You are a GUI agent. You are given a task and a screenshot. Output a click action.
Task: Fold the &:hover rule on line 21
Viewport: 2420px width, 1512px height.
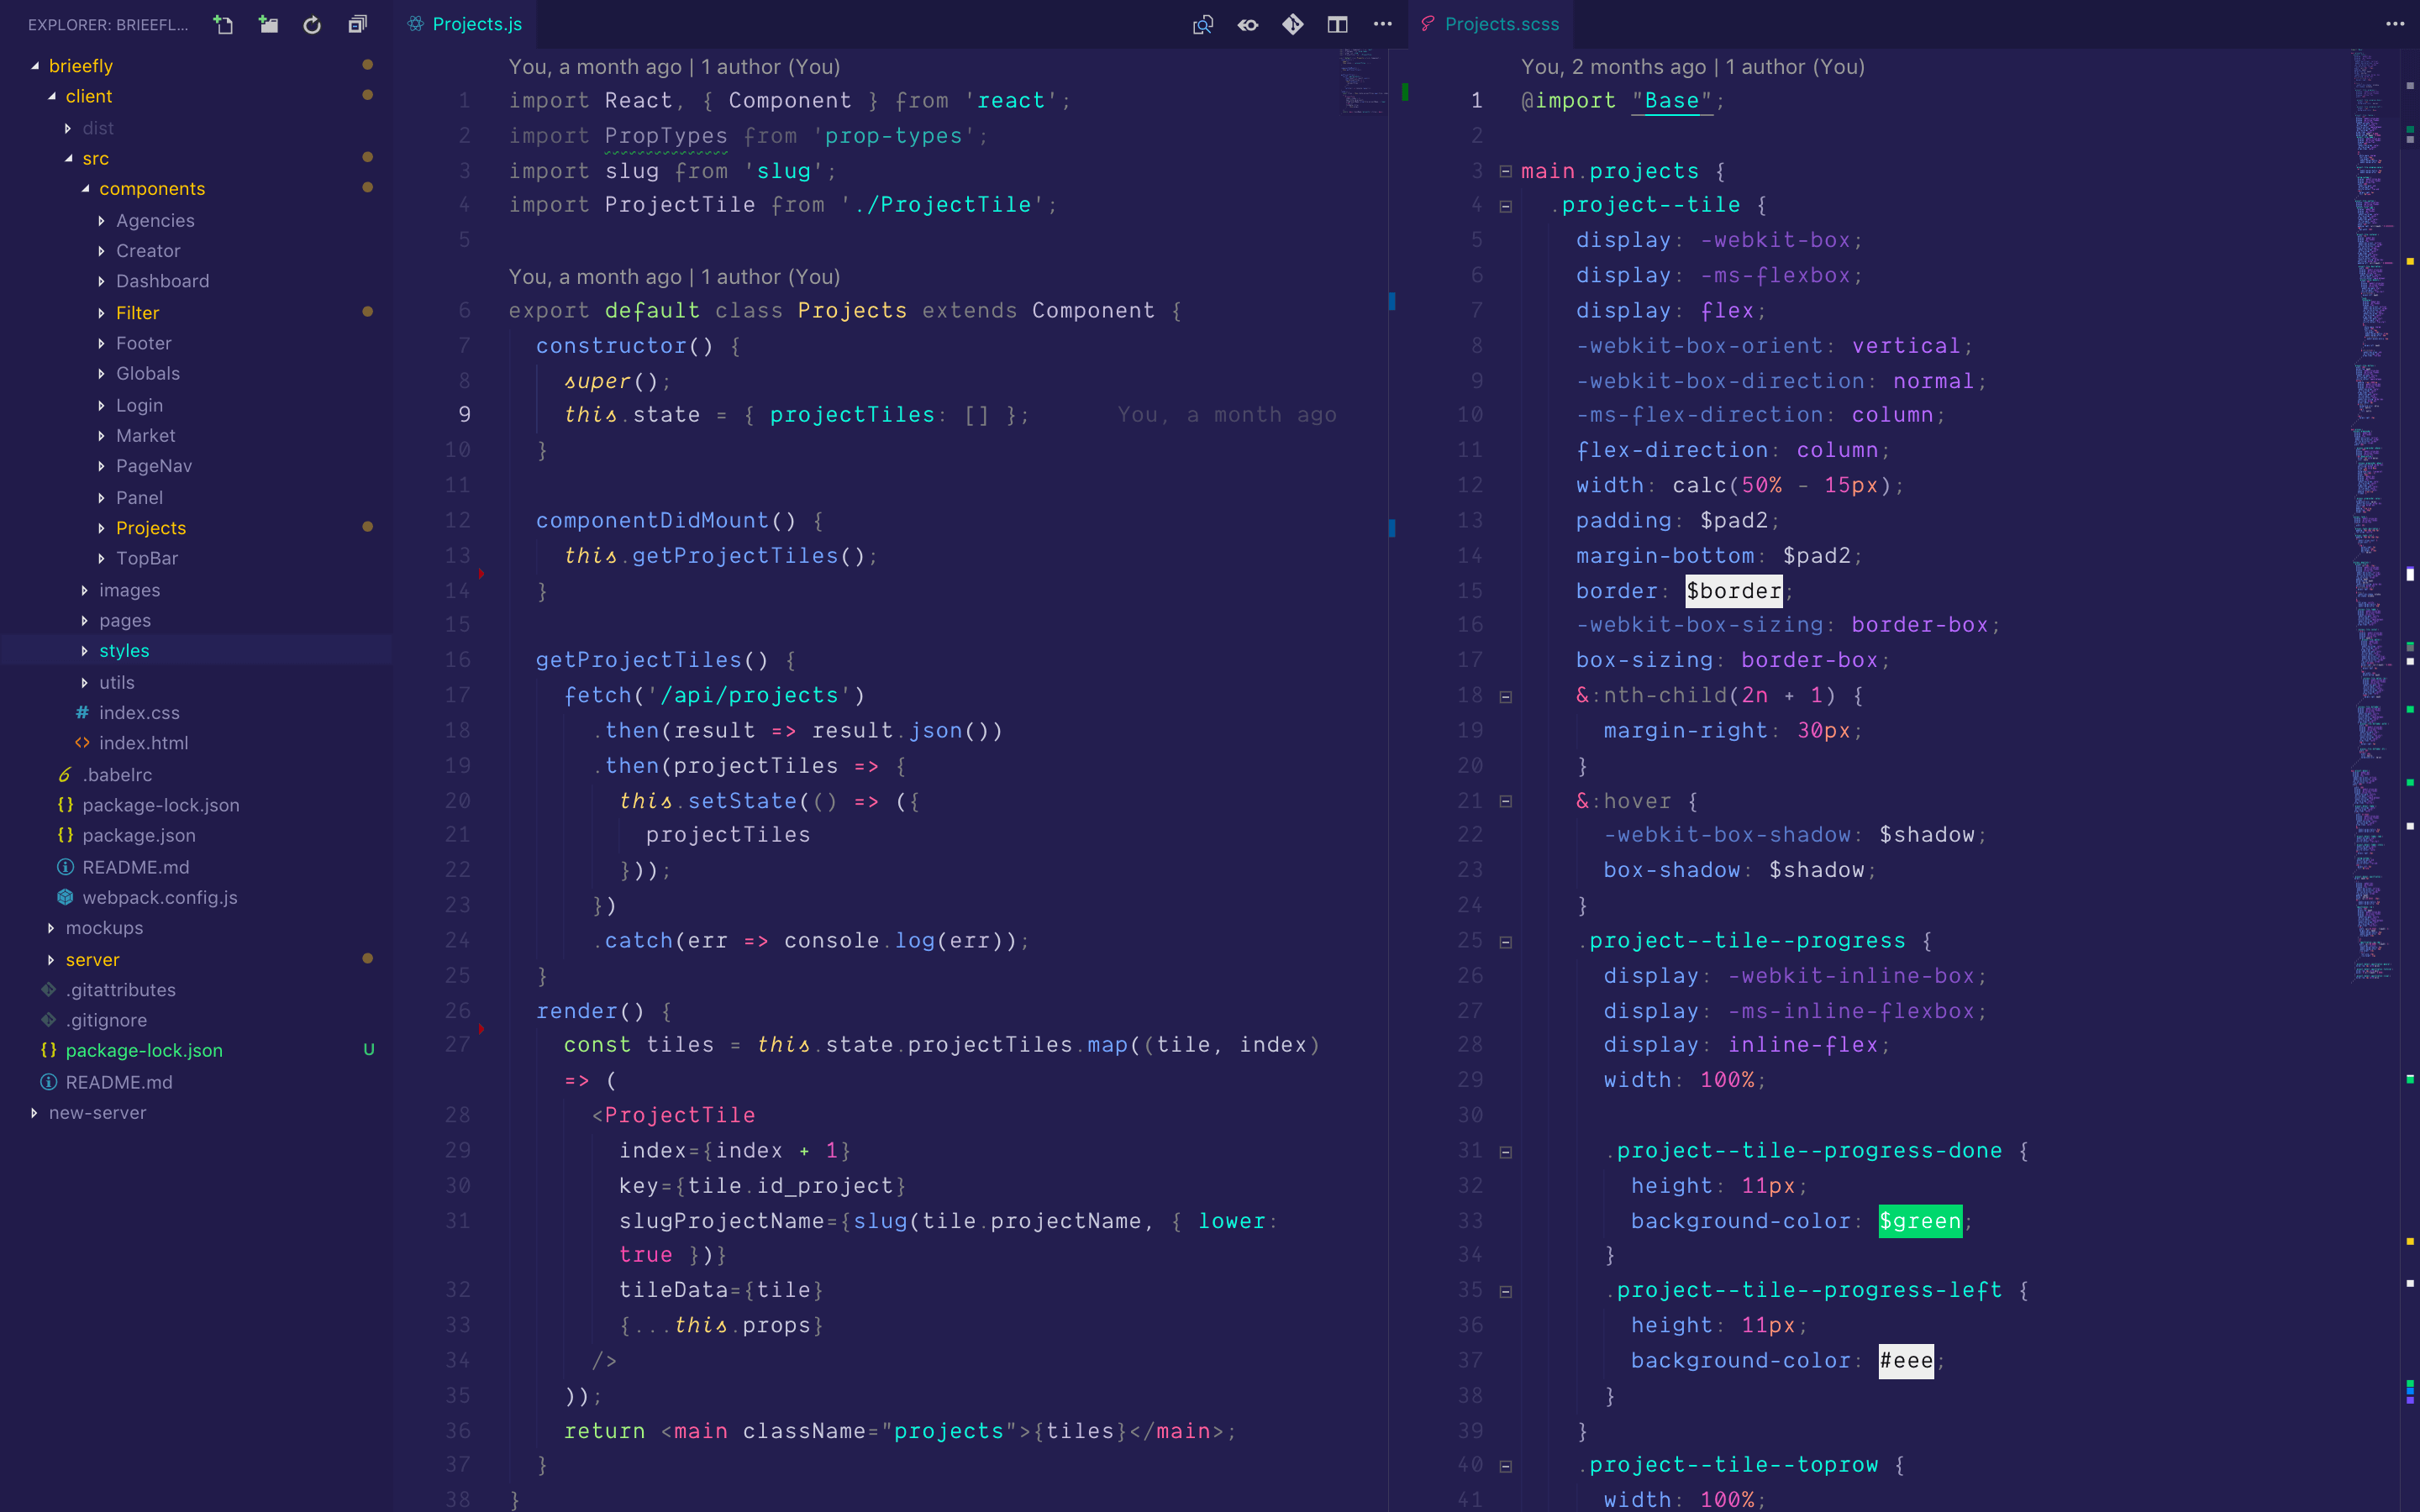click(x=1505, y=801)
